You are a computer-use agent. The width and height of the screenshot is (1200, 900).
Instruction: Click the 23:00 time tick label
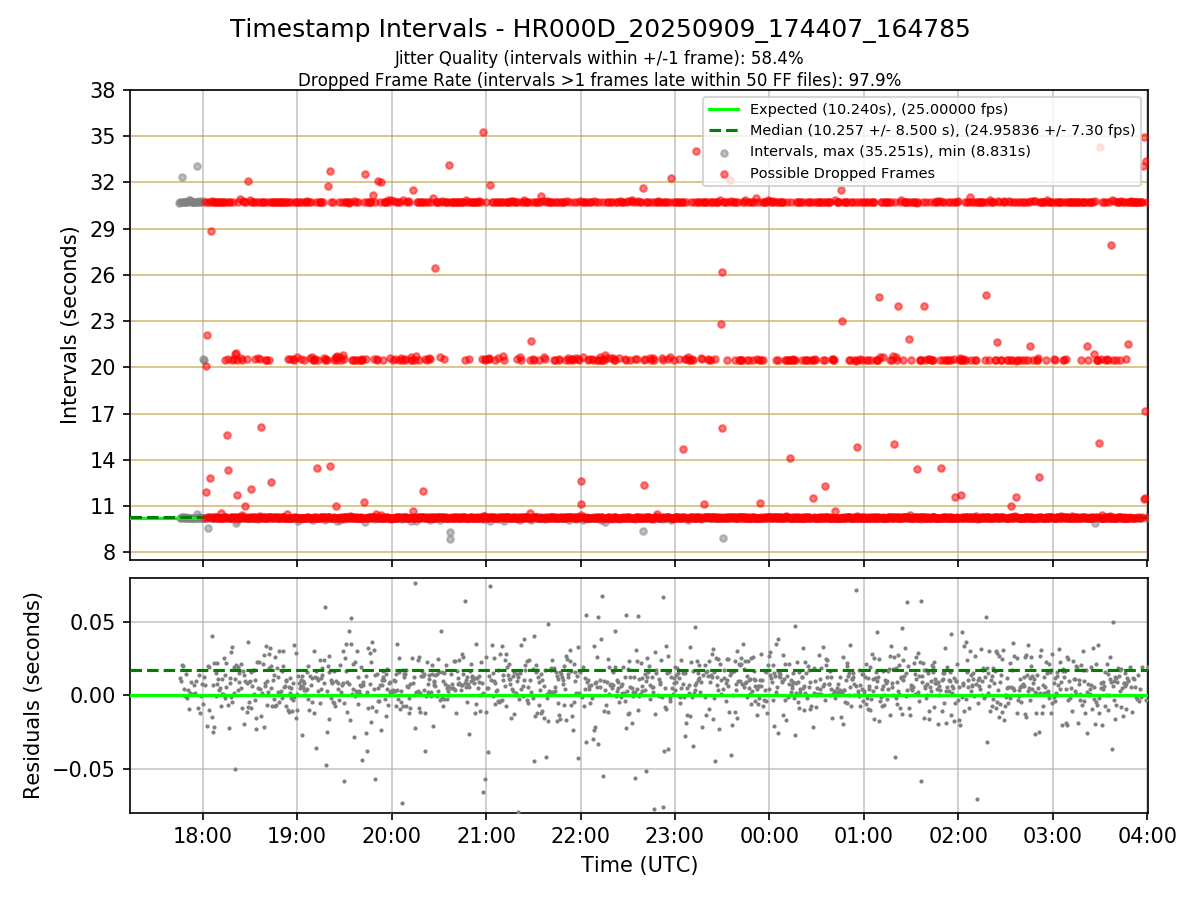(x=675, y=834)
